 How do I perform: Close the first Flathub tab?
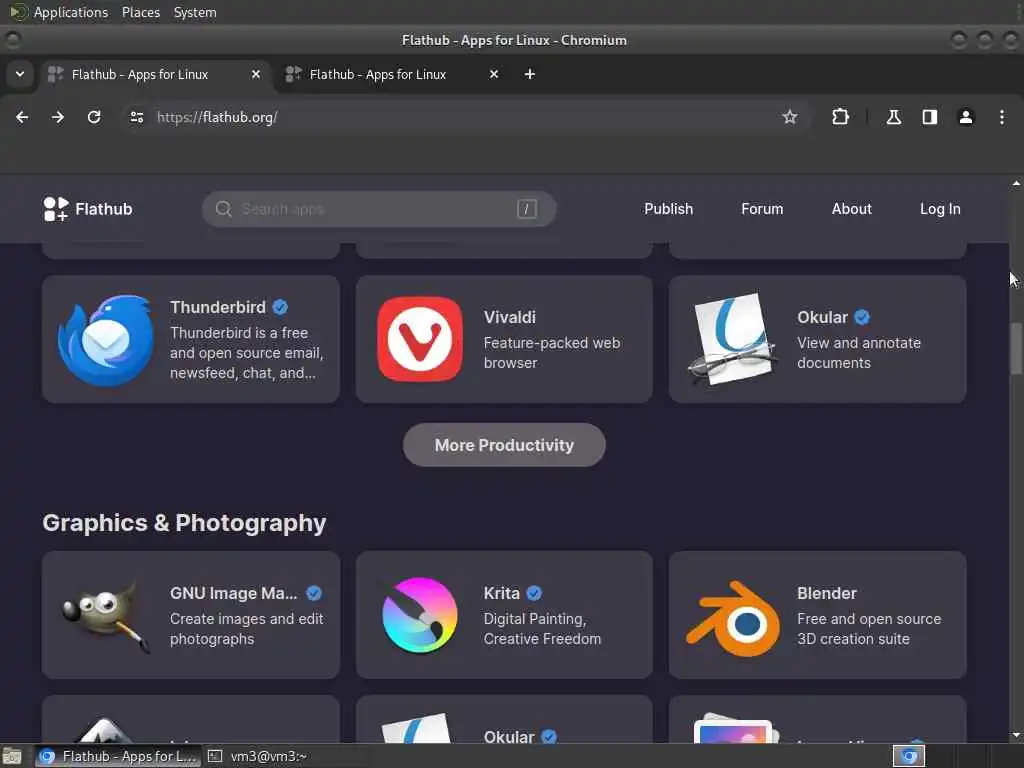tap(256, 74)
